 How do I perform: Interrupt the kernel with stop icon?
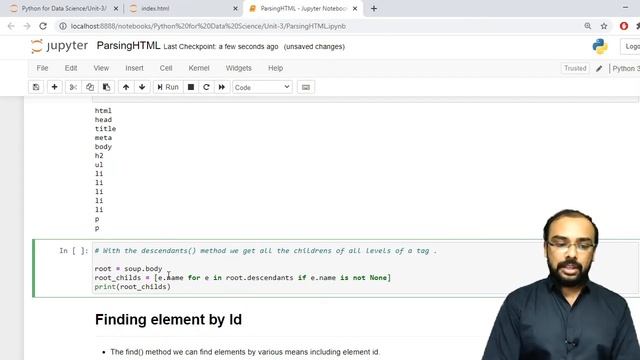(x=191, y=87)
